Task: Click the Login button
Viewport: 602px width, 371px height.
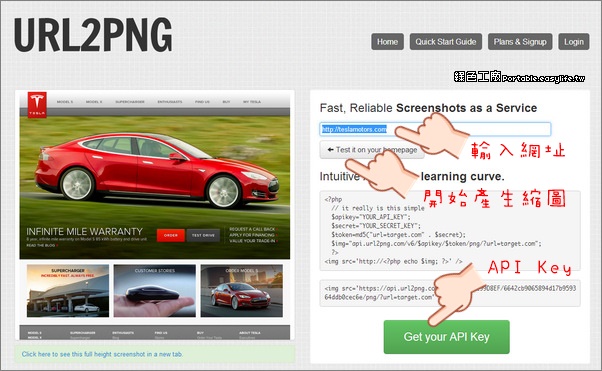Action: click(574, 41)
